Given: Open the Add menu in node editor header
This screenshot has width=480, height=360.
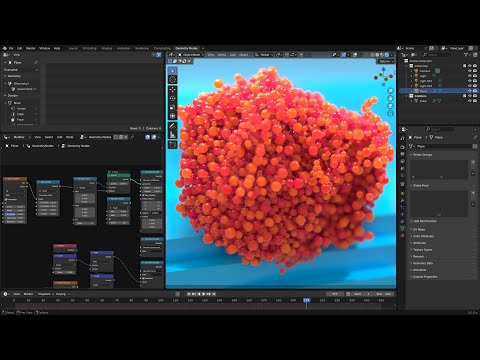Looking at the screenshot, I should tap(59, 137).
